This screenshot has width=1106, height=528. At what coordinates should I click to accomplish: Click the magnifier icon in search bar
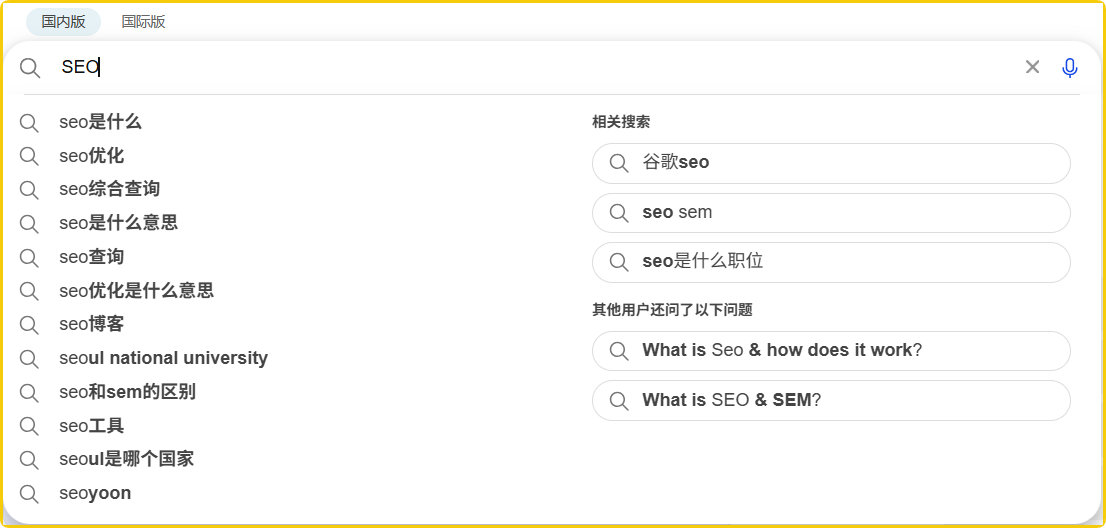(x=30, y=68)
